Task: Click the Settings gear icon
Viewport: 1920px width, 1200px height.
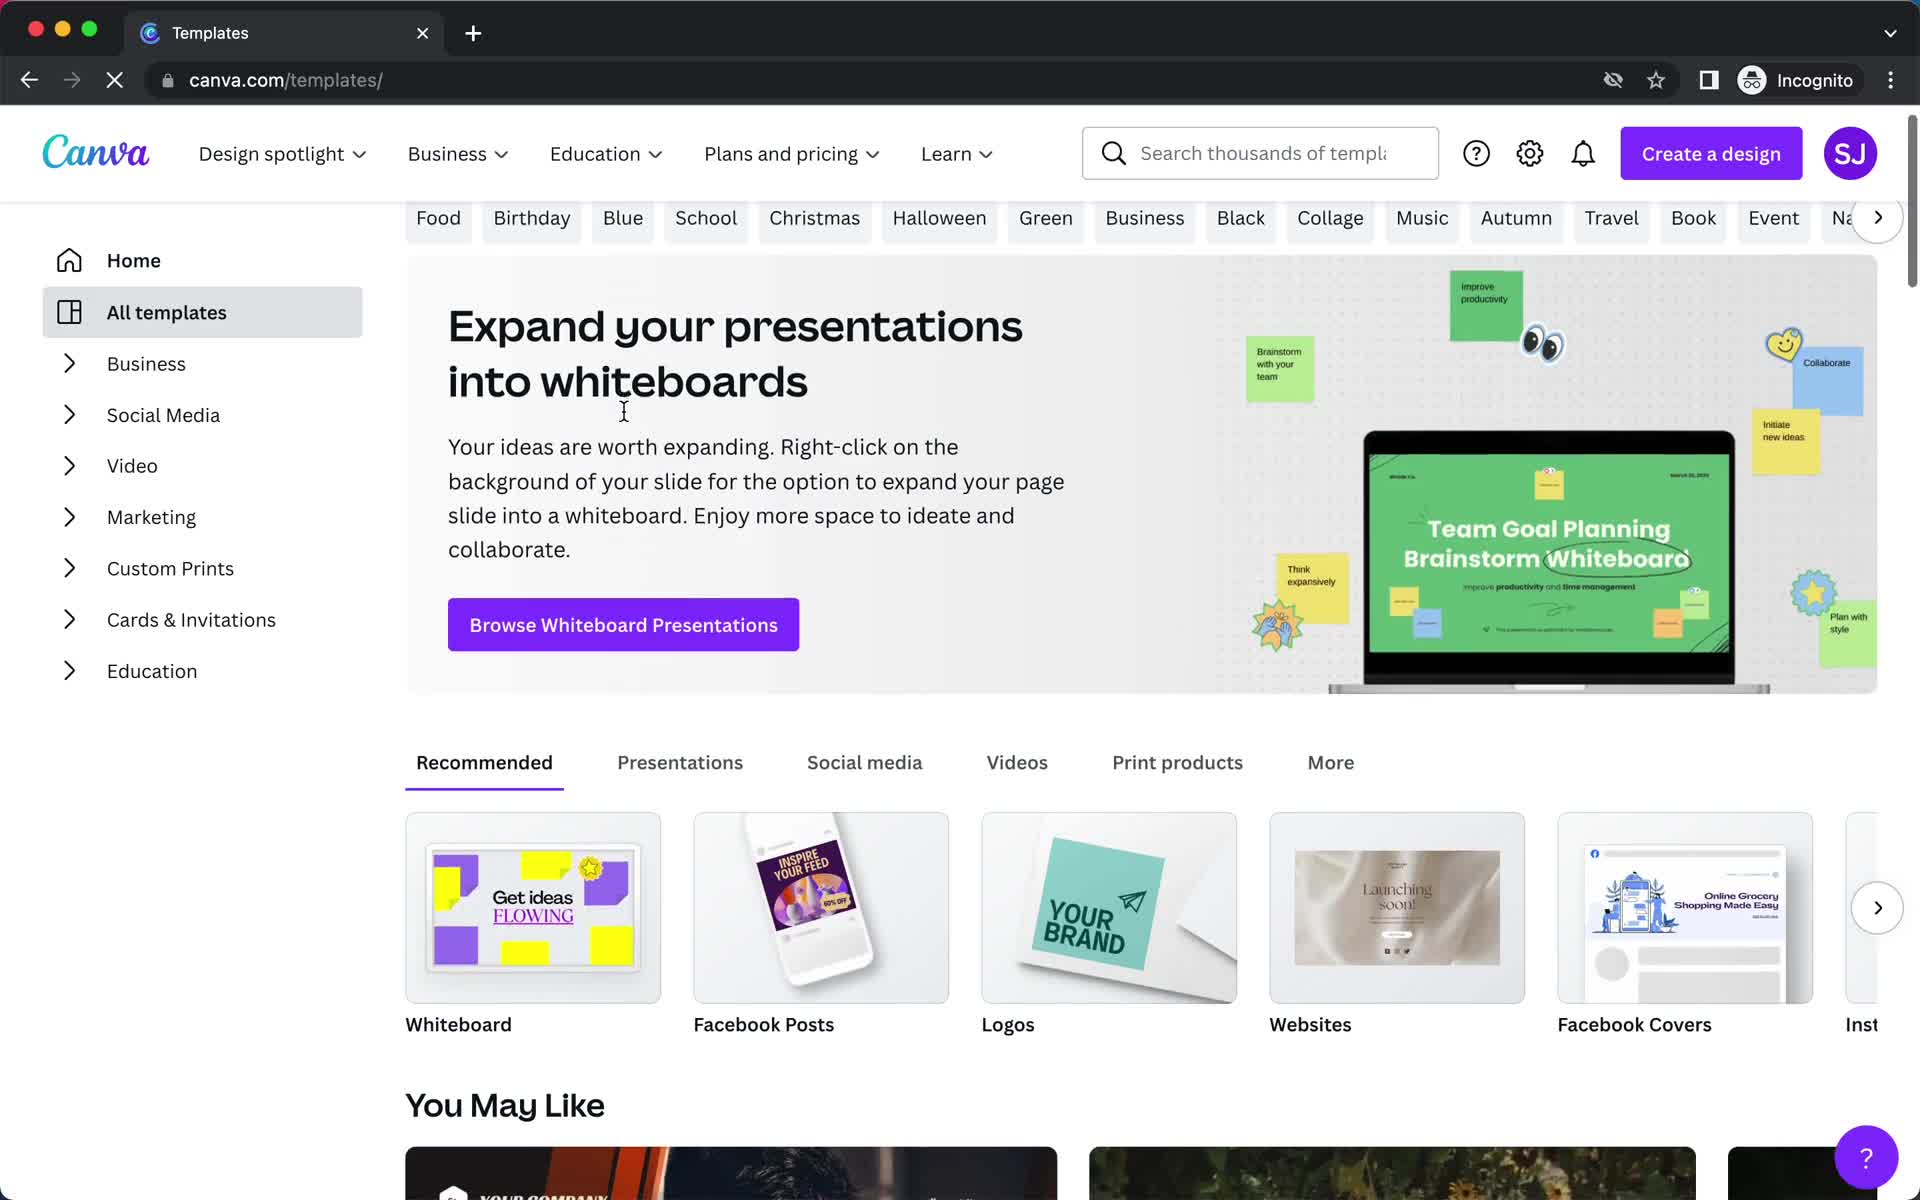Action: tap(1527, 153)
